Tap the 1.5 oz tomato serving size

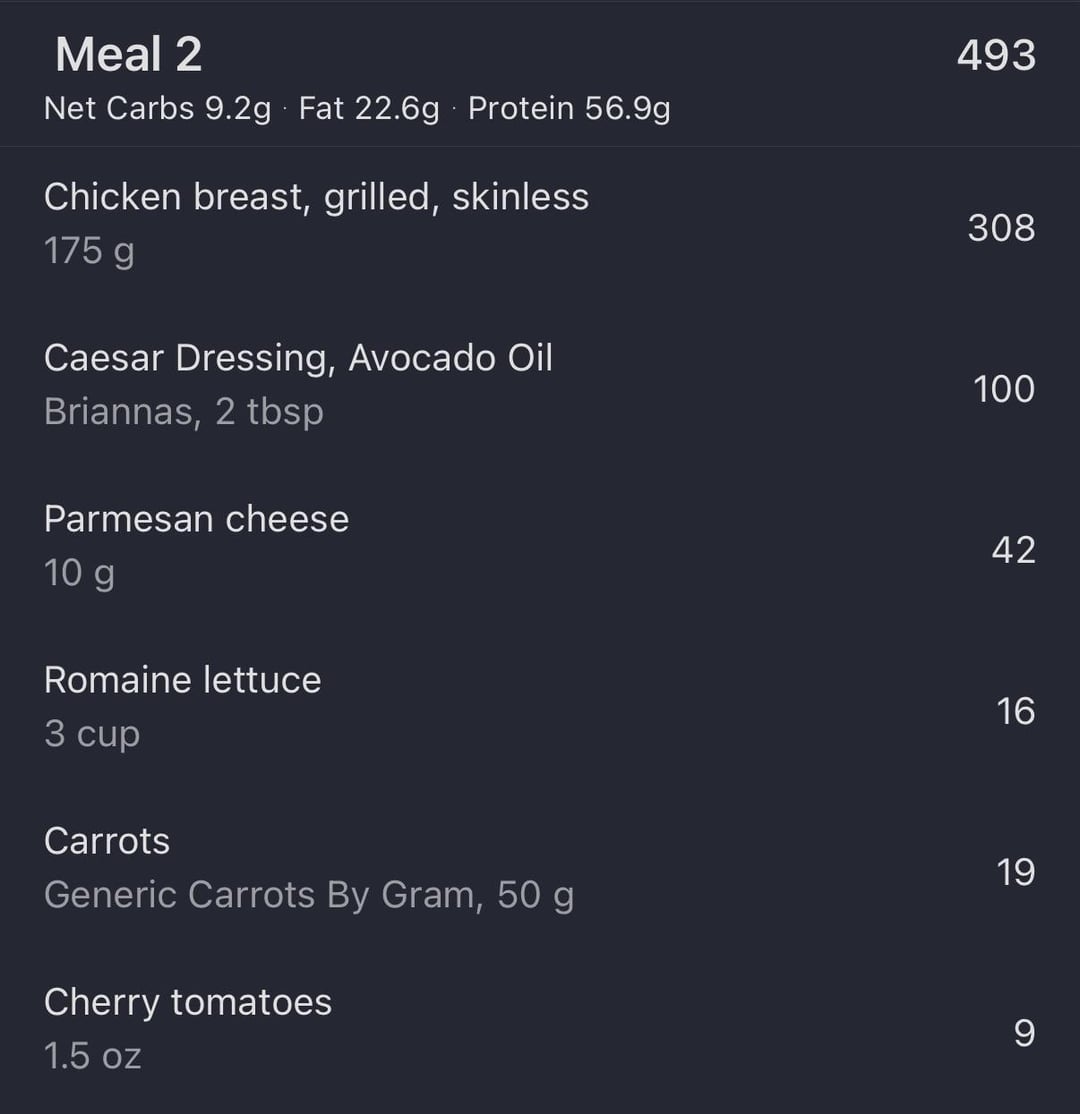click(x=93, y=1056)
